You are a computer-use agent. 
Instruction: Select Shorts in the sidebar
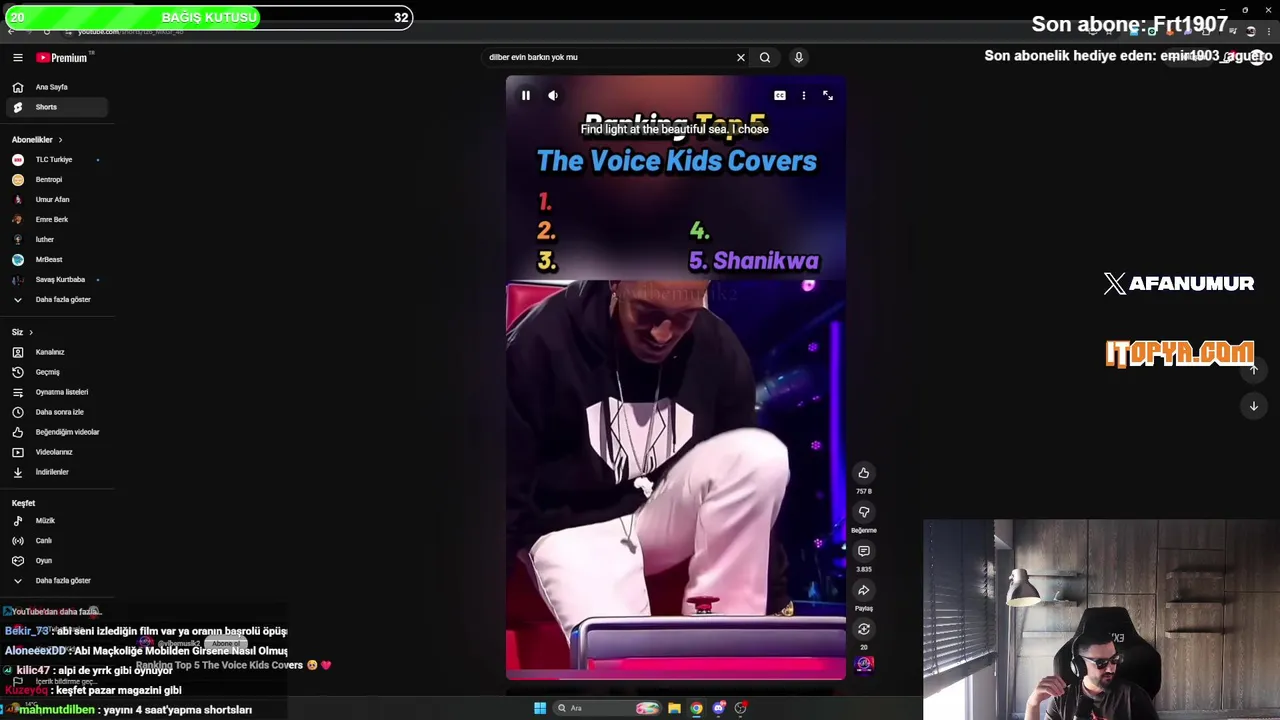point(55,107)
